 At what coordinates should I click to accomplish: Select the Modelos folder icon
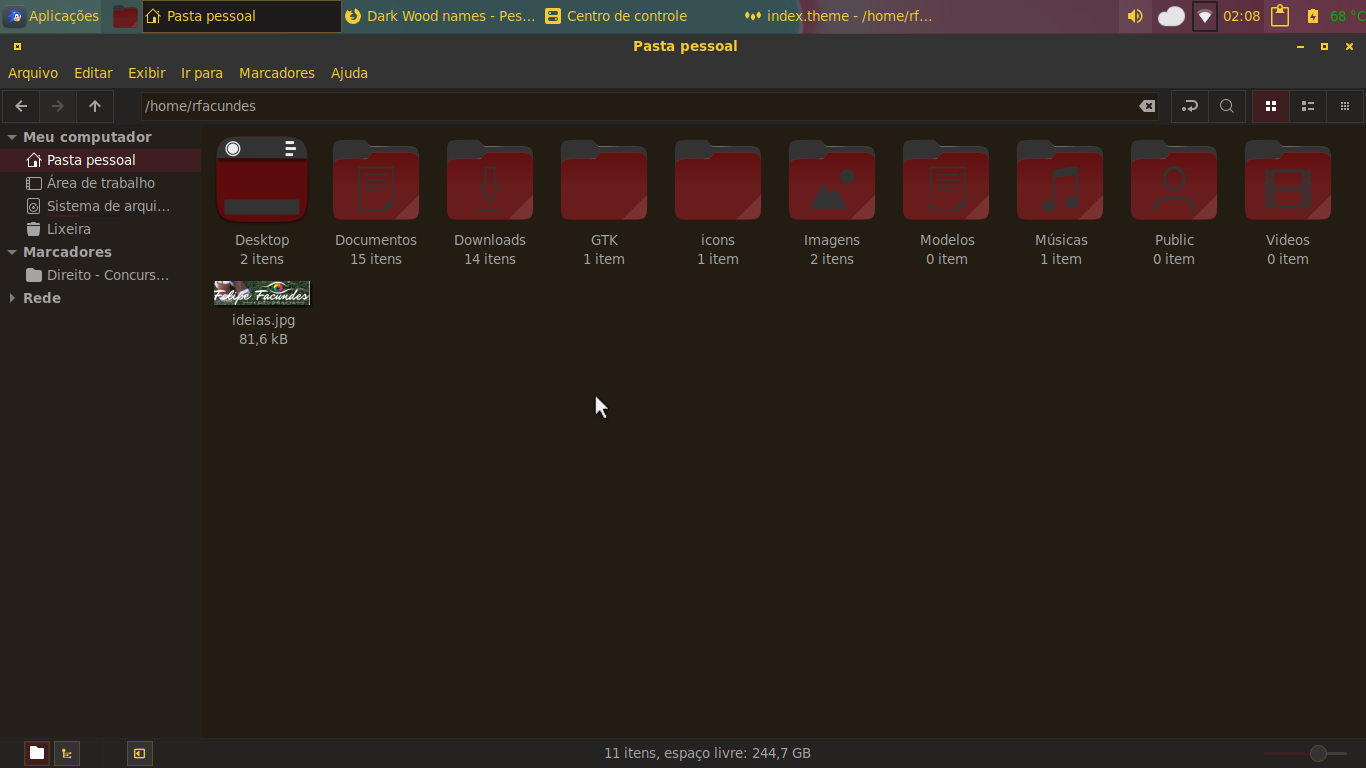click(946, 180)
